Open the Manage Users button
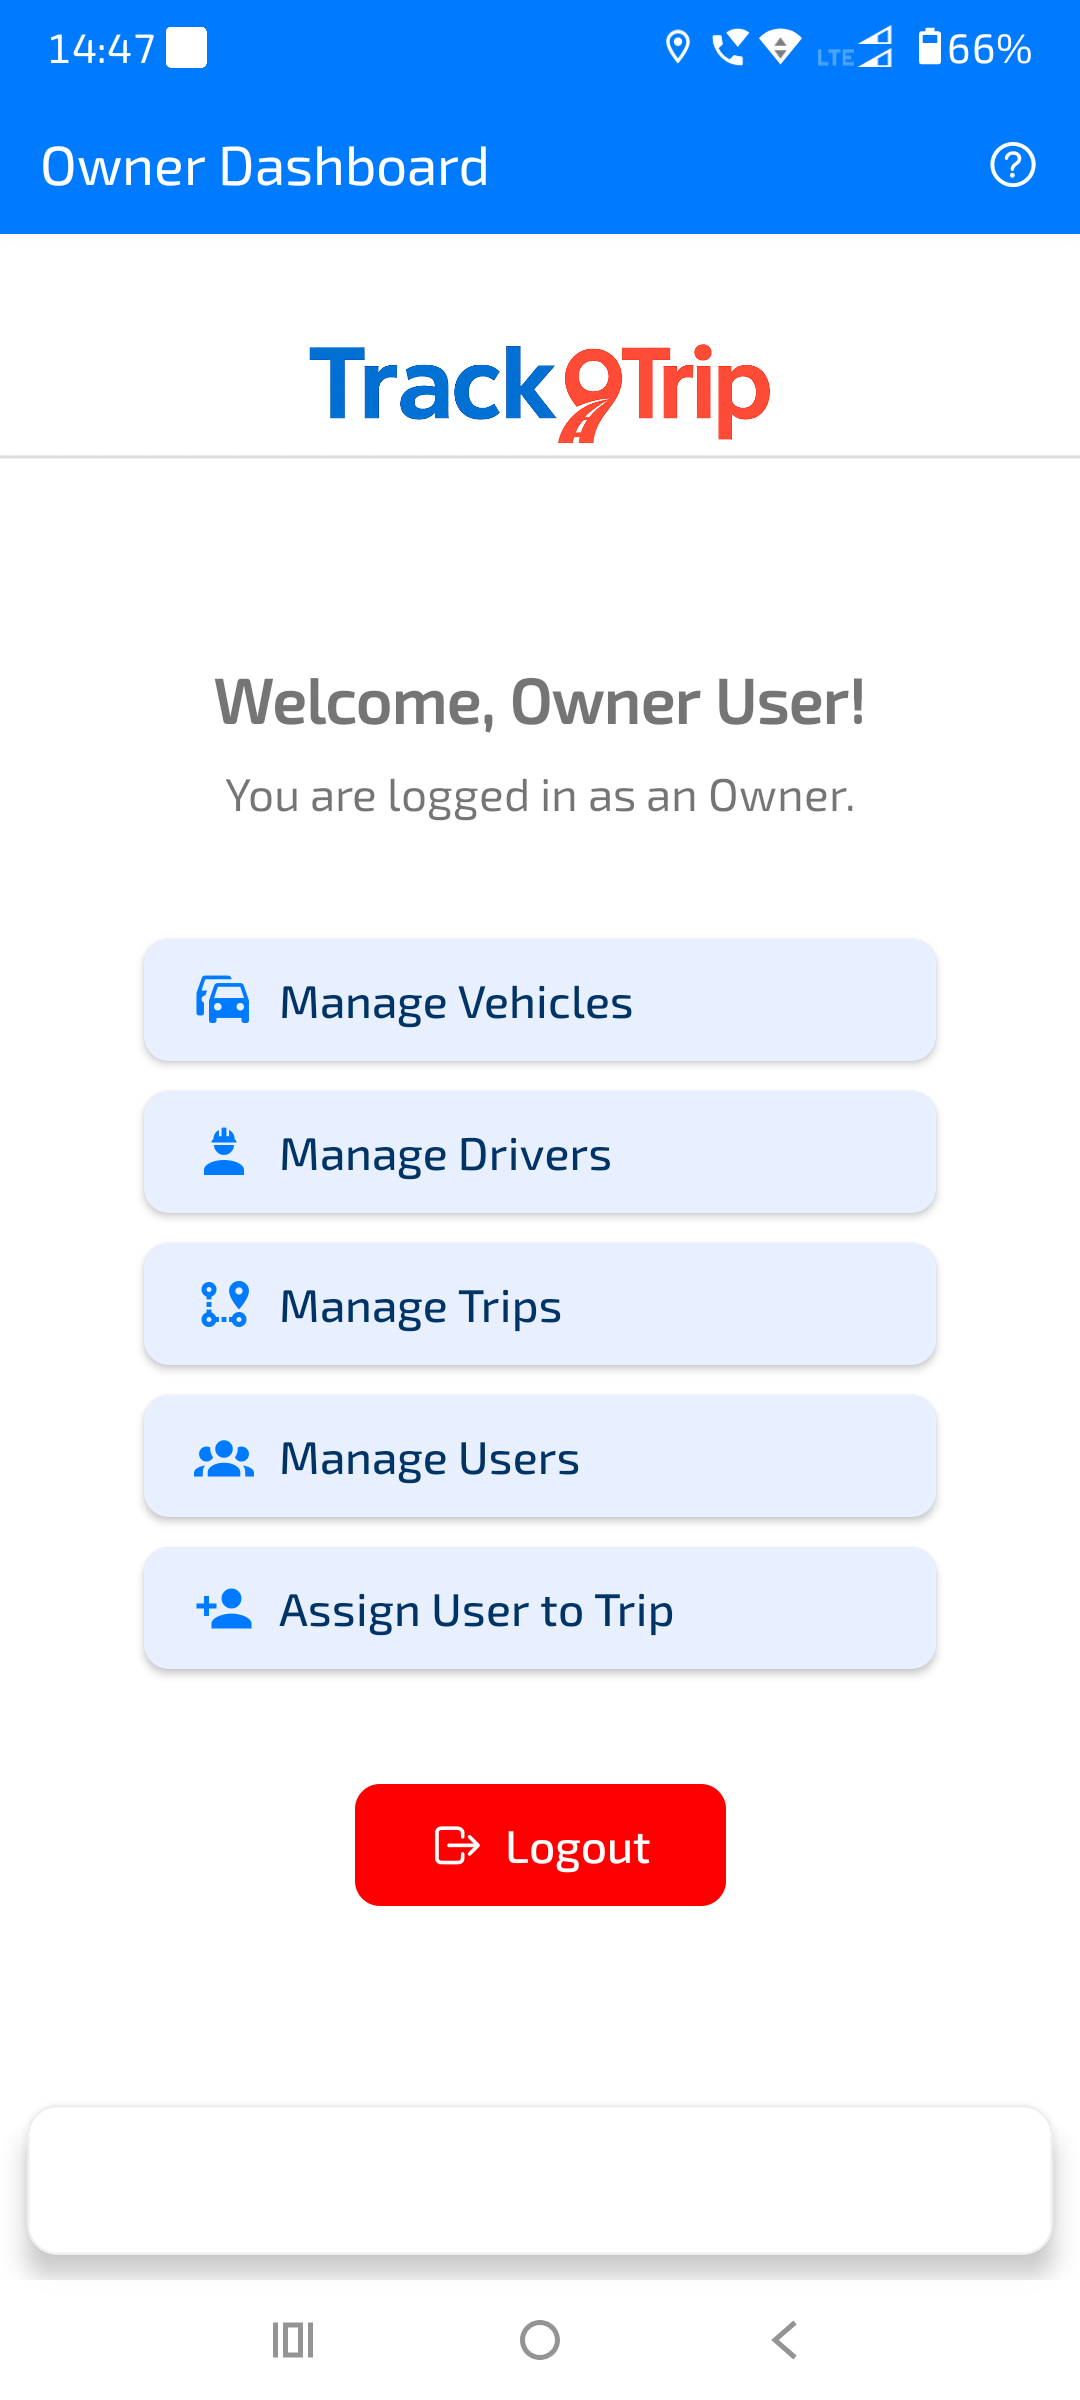 click(x=540, y=1456)
